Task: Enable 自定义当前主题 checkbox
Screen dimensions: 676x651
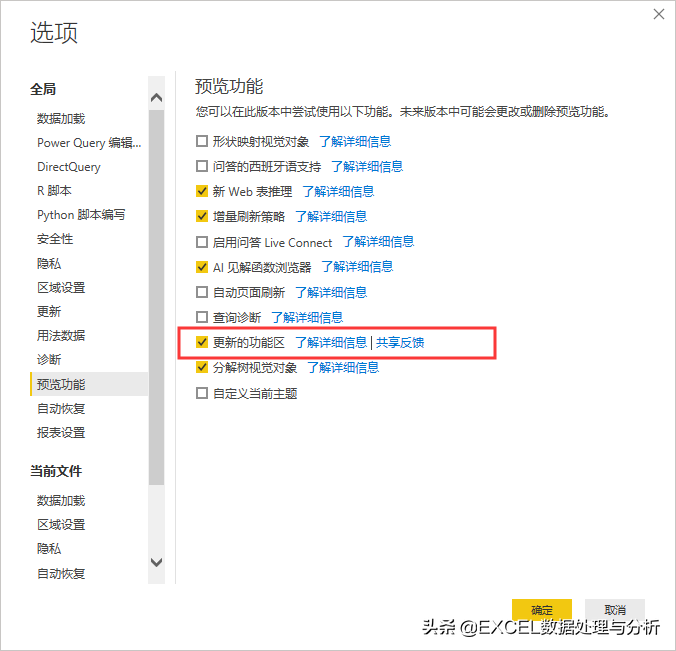Action: 202,393
